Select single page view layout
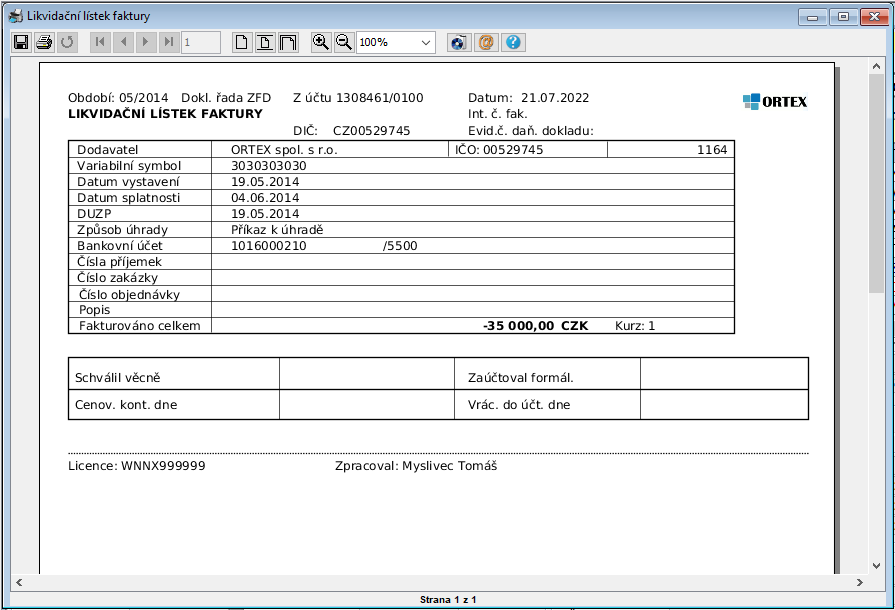 click(x=242, y=42)
